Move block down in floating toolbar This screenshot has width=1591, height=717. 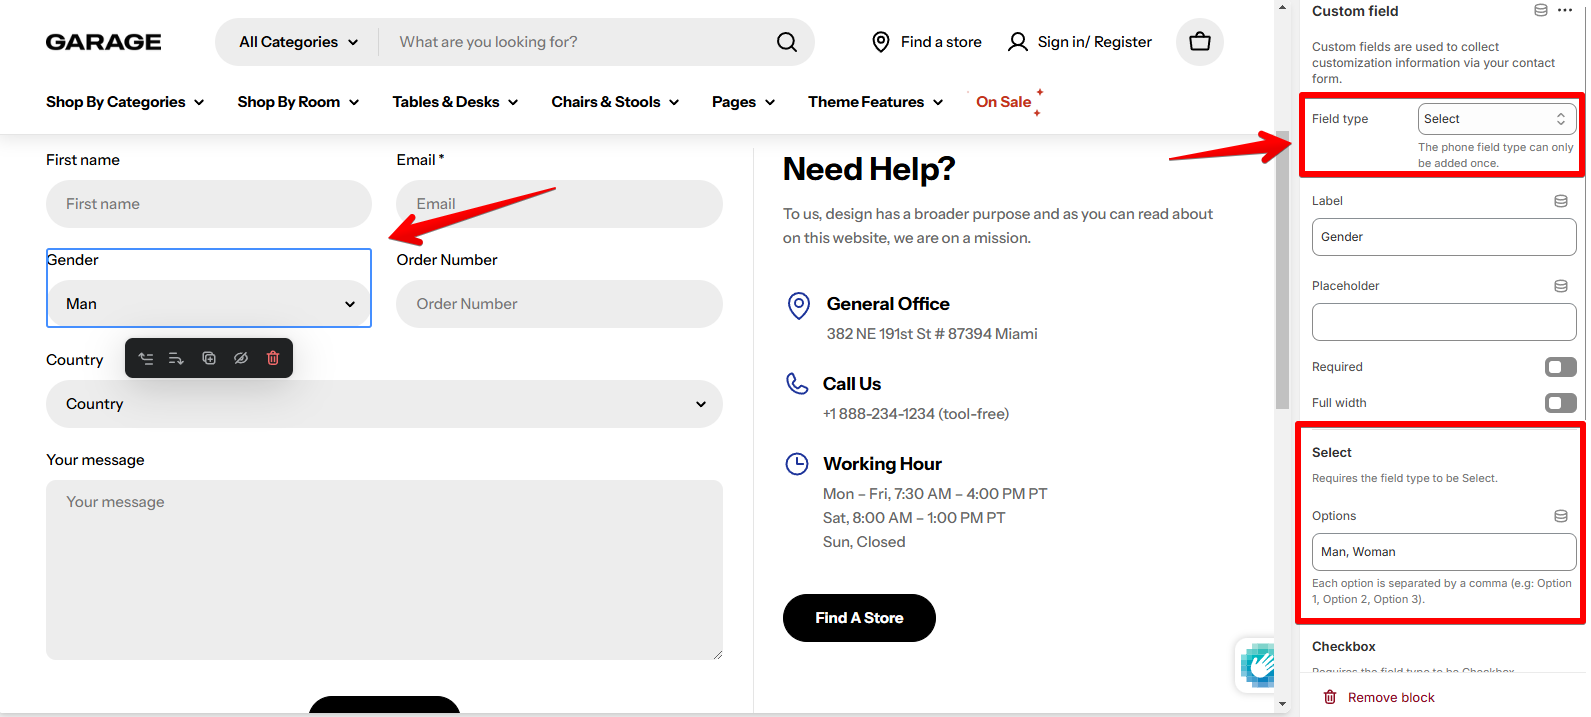pyautogui.click(x=177, y=358)
